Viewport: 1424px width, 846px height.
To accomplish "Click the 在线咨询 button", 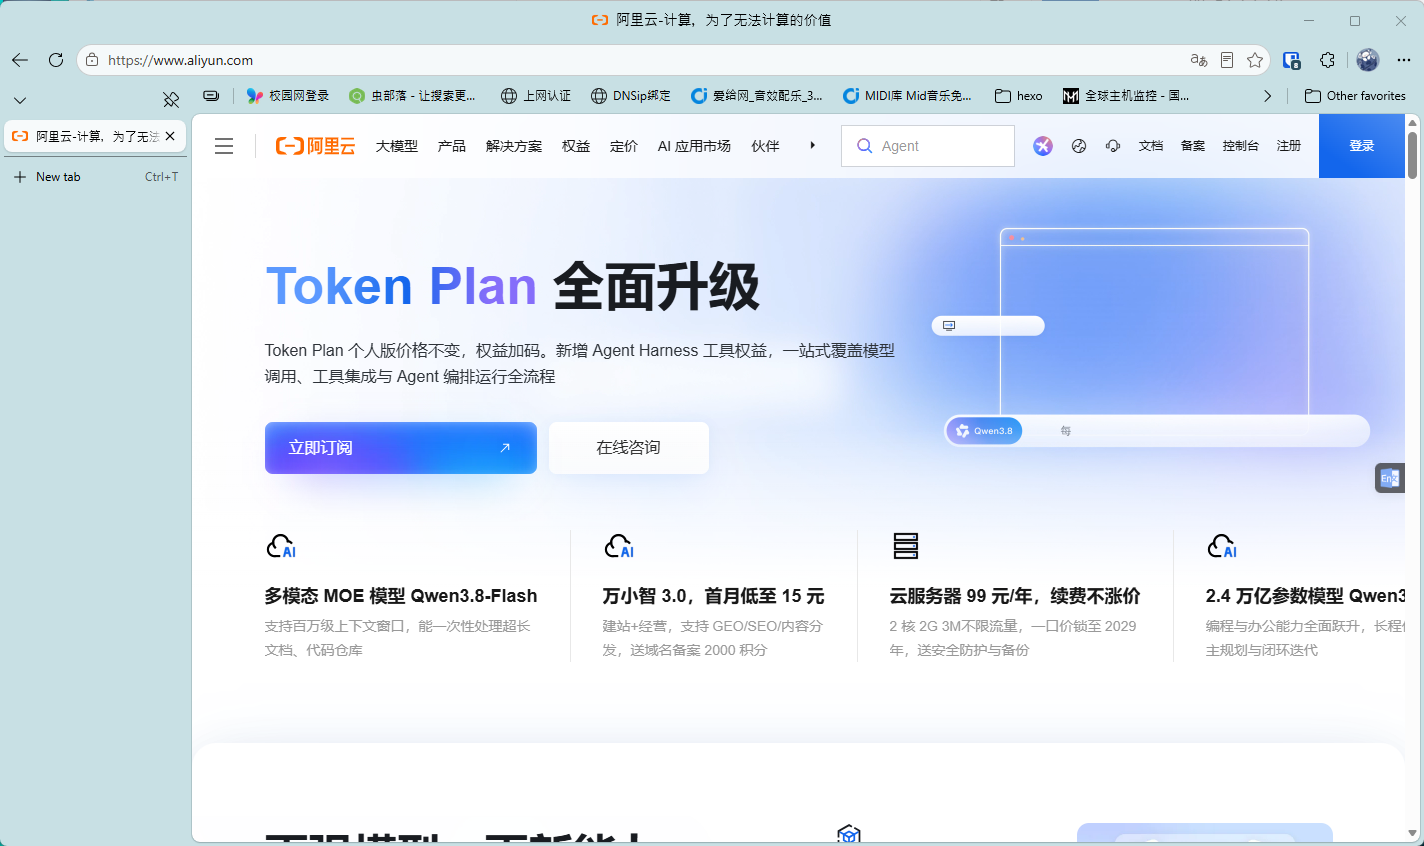I will tap(629, 448).
